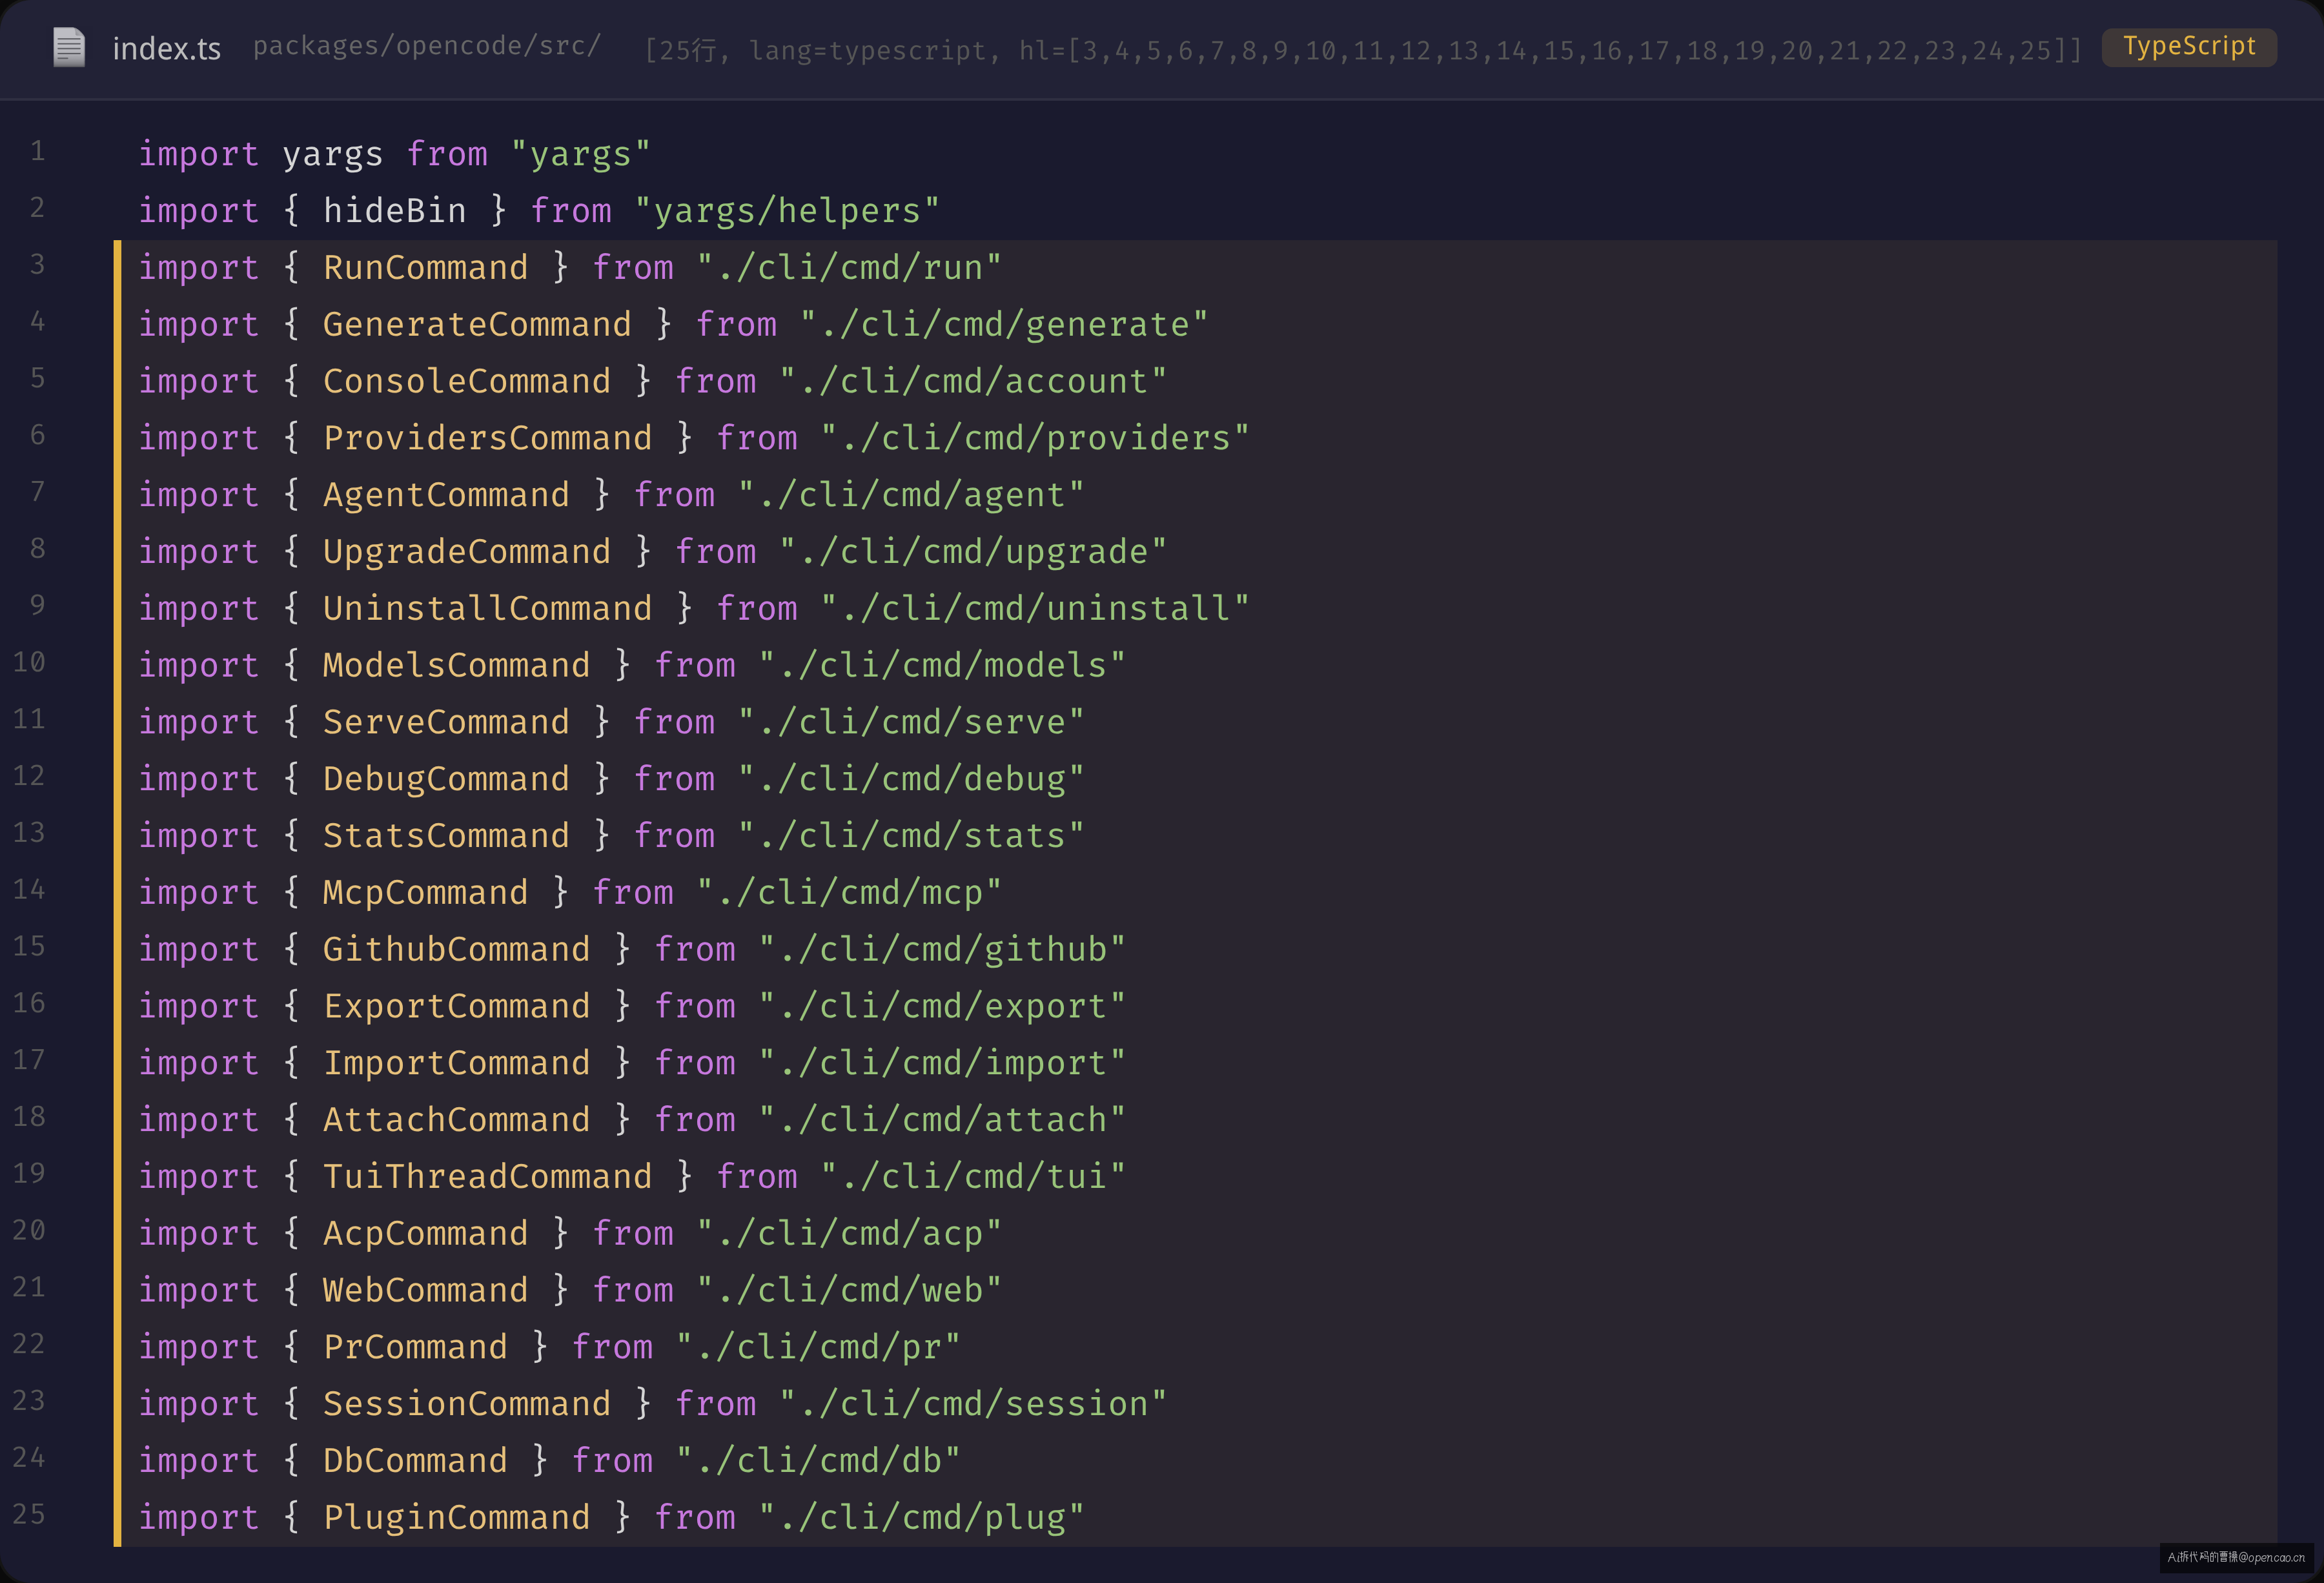This screenshot has height=1583, width=2324.
Task: Click the "./cli/cmd/import" string
Action: (x=942, y=1063)
